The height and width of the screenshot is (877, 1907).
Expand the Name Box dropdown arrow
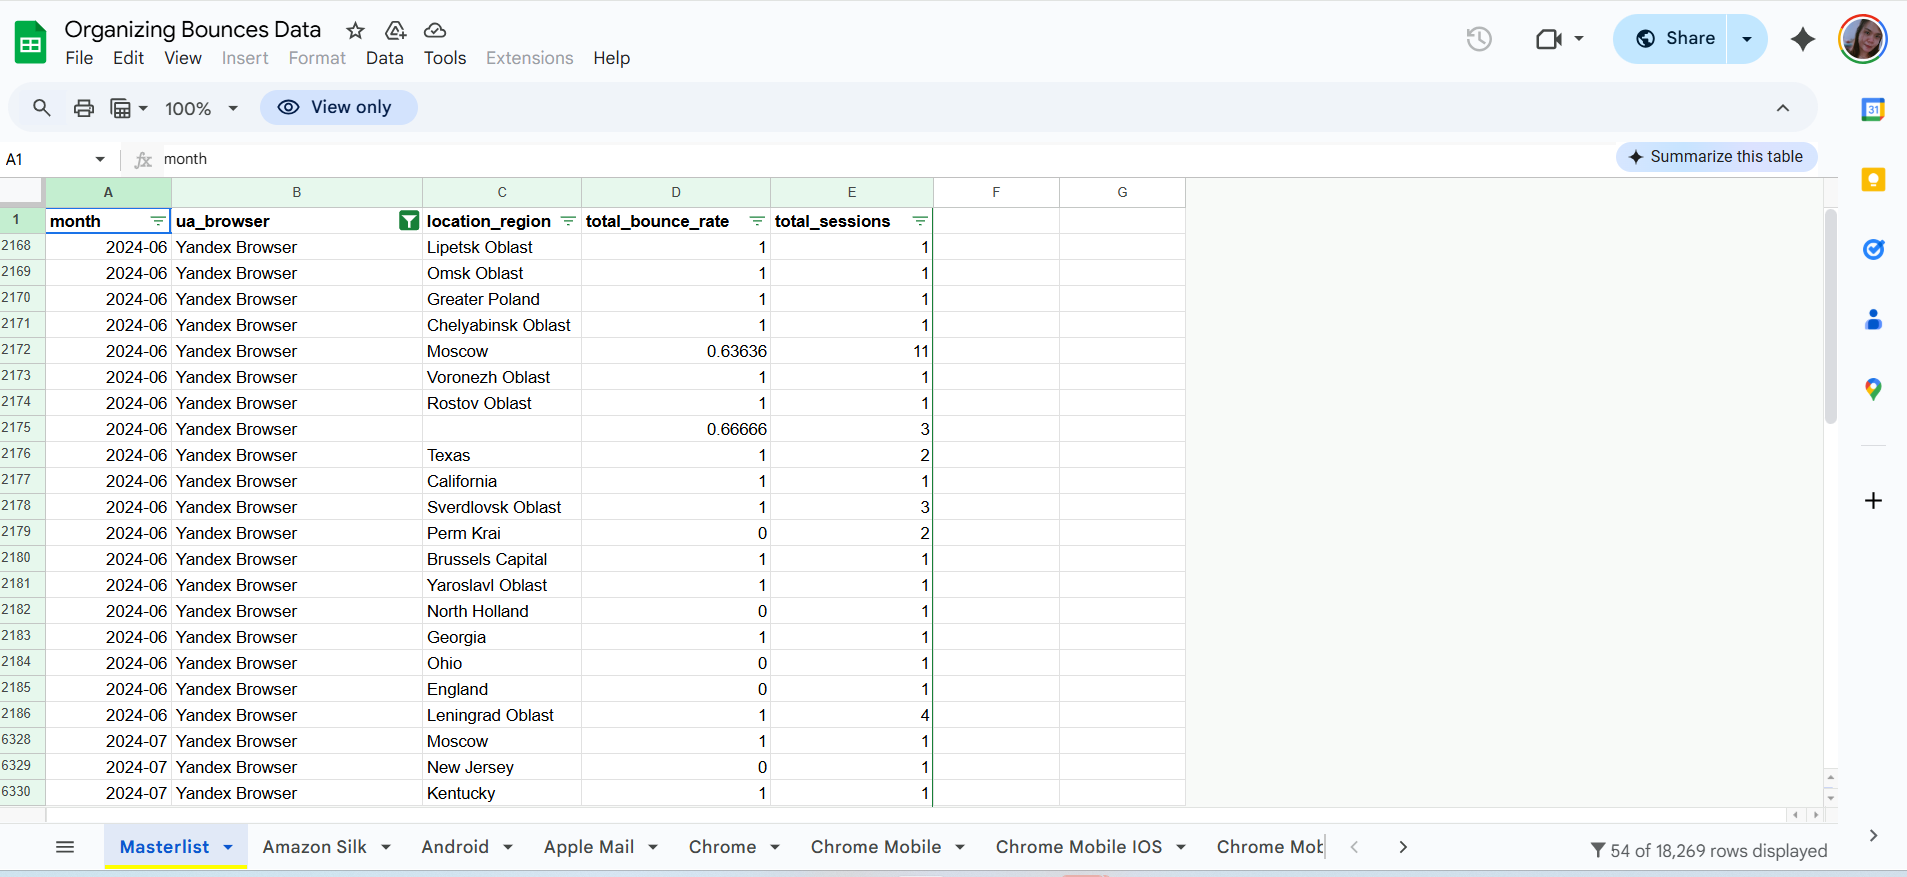(x=100, y=159)
